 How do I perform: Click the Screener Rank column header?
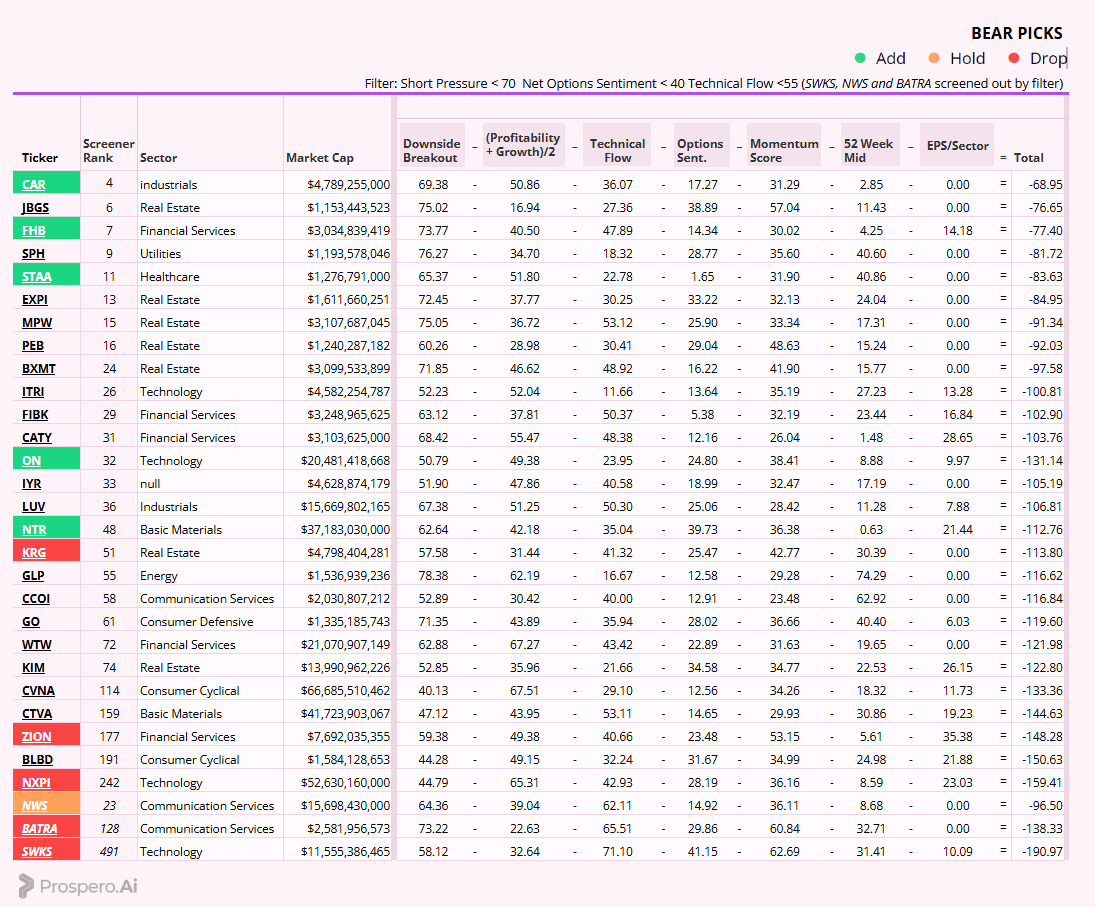click(x=108, y=151)
